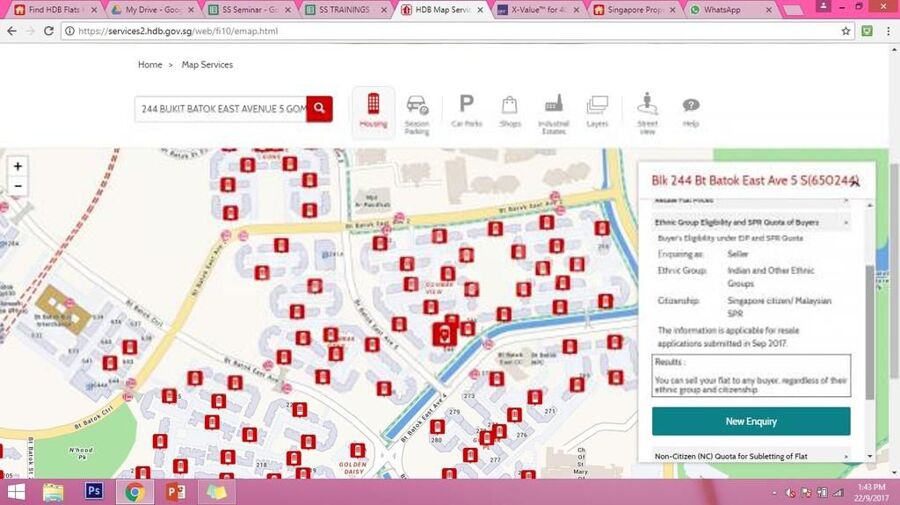
Task: Show Car Parks on the map
Action: point(466,109)
